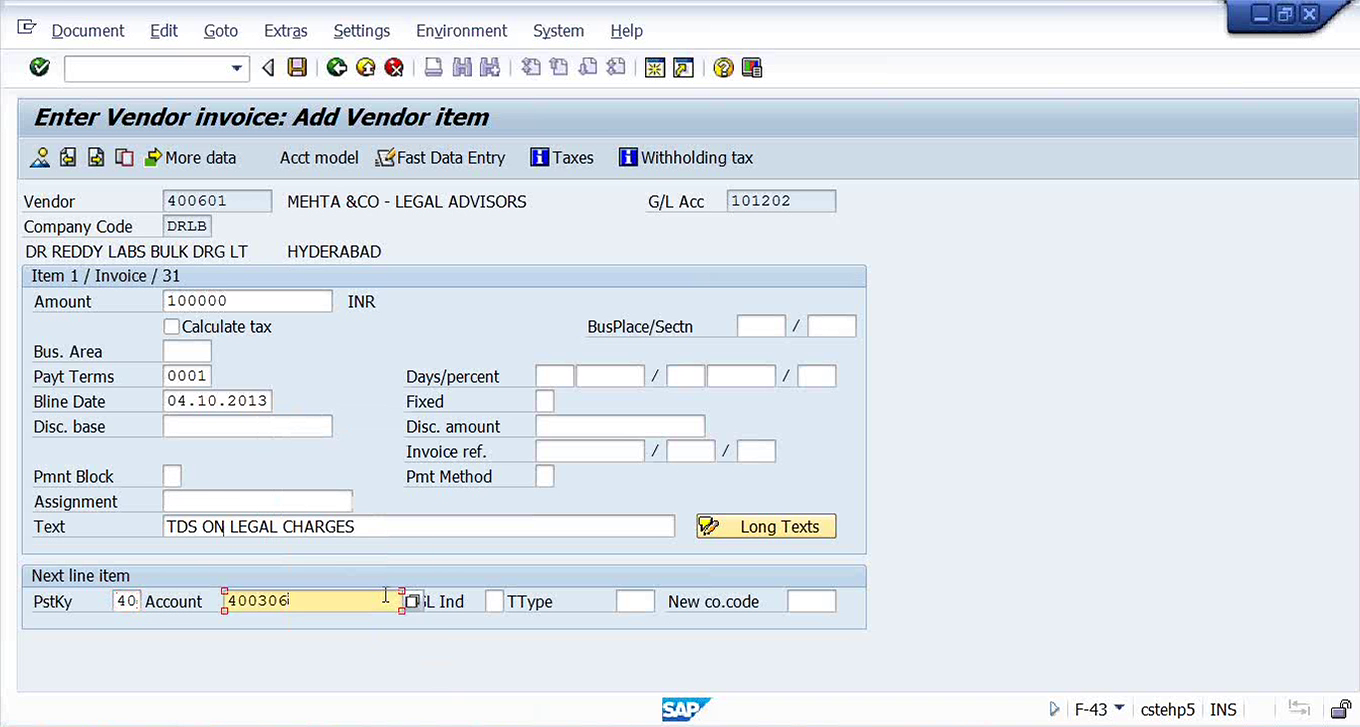Click the Acct model button
Image resolution: width=1360 pixels, height=727 pixels.
coord(319,157)
